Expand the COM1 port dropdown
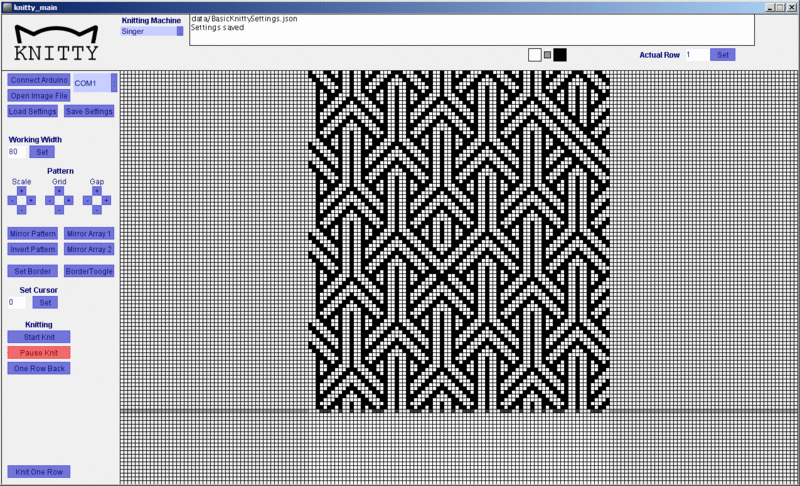Viewport: 800px width, 486px height. click(95, 82)
